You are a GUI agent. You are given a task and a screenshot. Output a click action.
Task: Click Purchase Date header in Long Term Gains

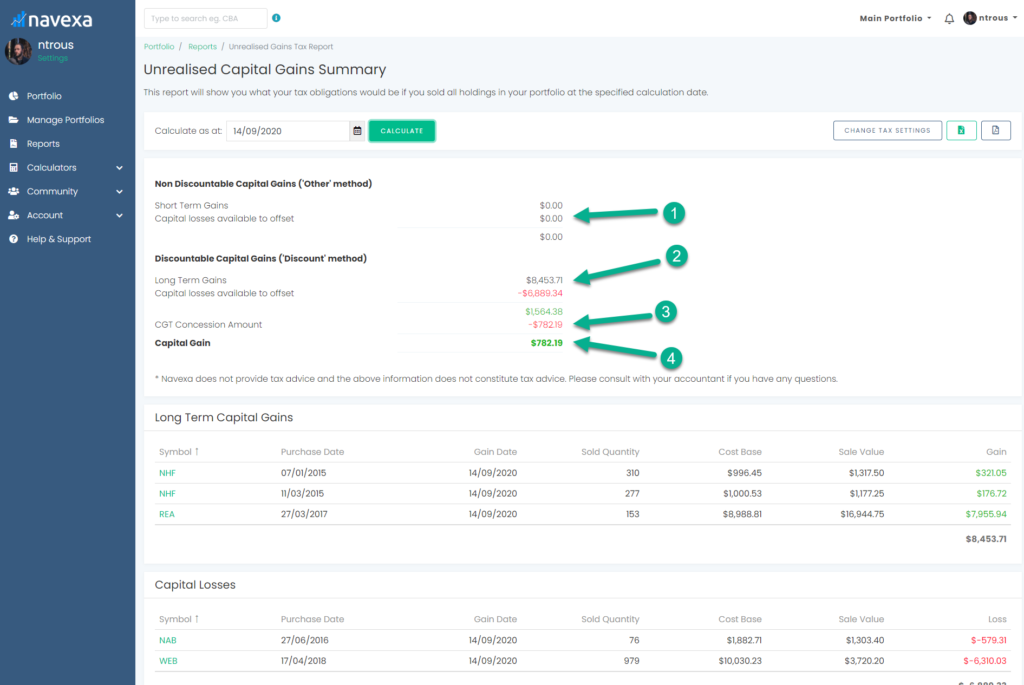click(x=312, y=452)
